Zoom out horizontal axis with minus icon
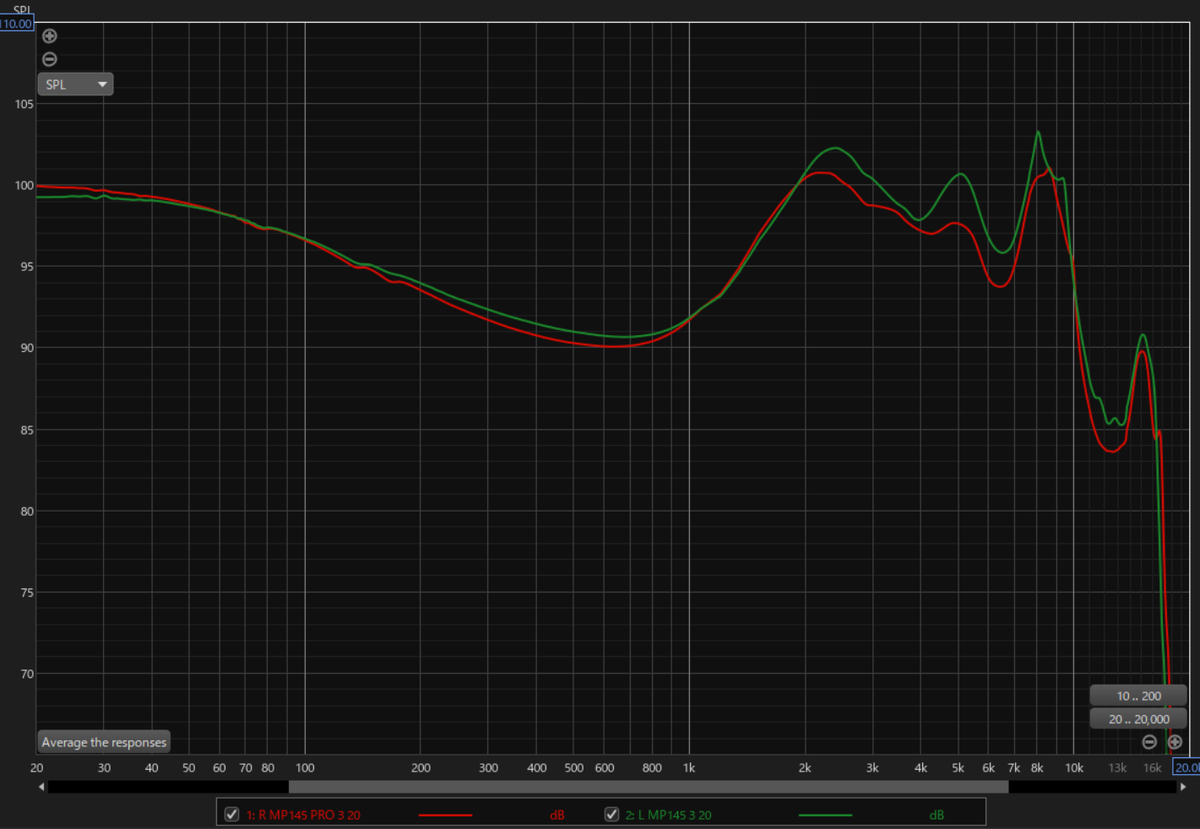 tap(1150, 742)
